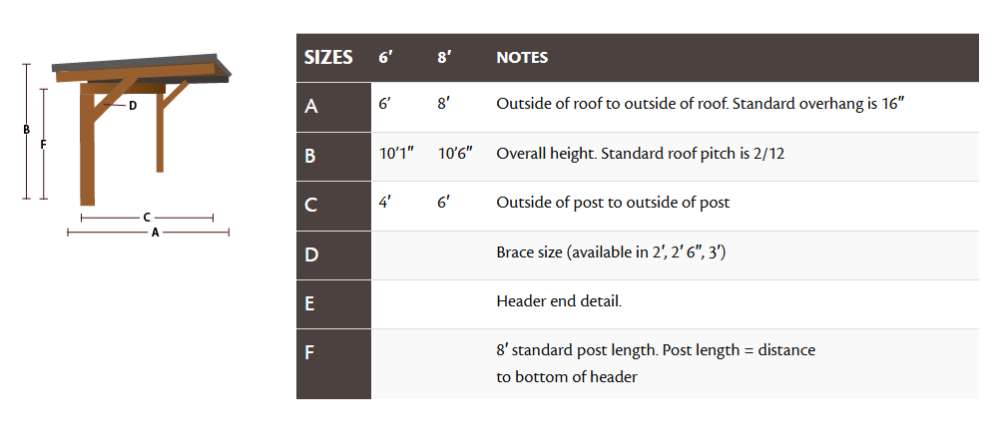The width and height of the screenshot is (1000, 439).
Task: Click the D brace label in the diagram
Action: (x=133, y=105)
